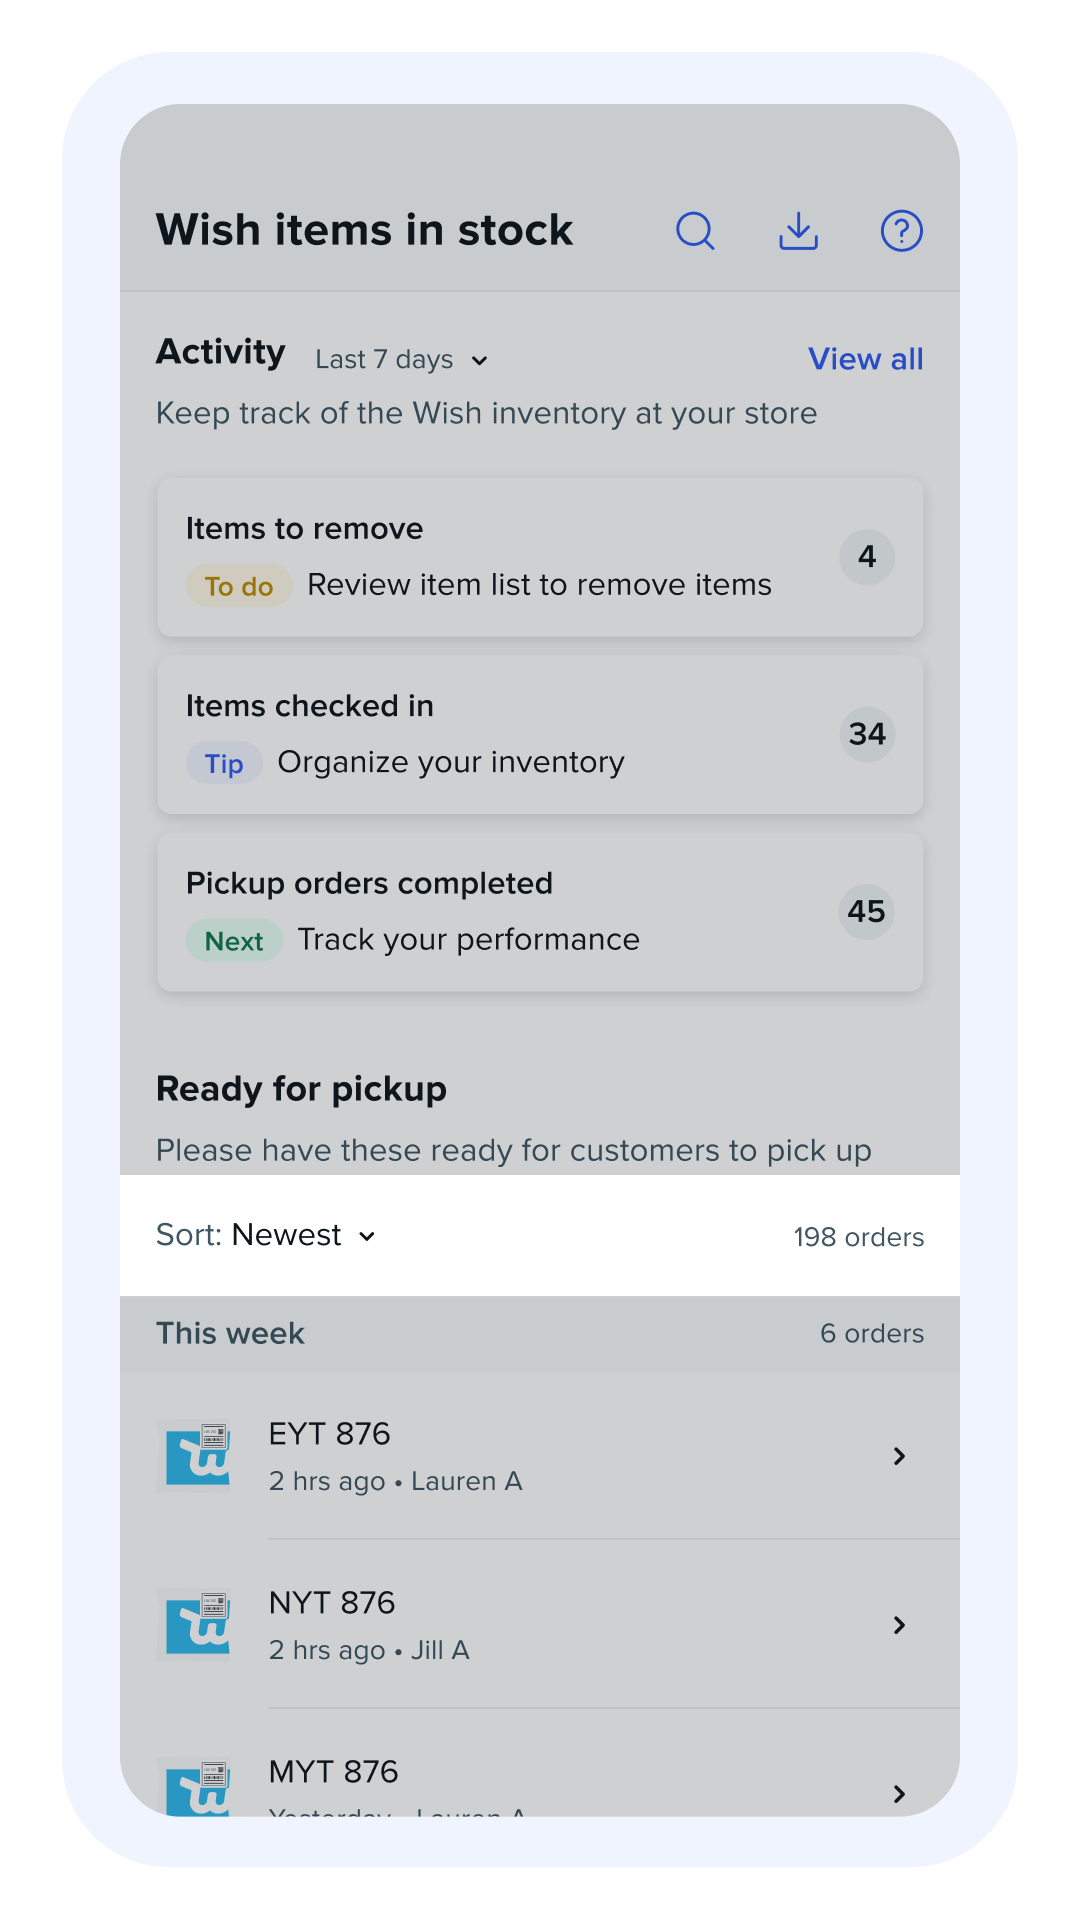
Task: Open NYT 876 order using its chevron
Action: point(899,1625)
